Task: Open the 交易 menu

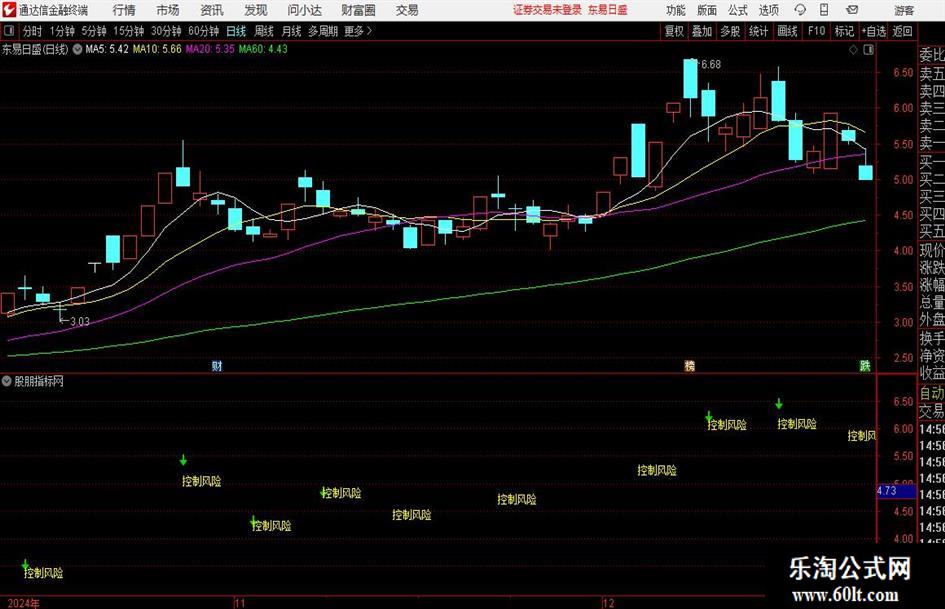Action: click(407, 10)
